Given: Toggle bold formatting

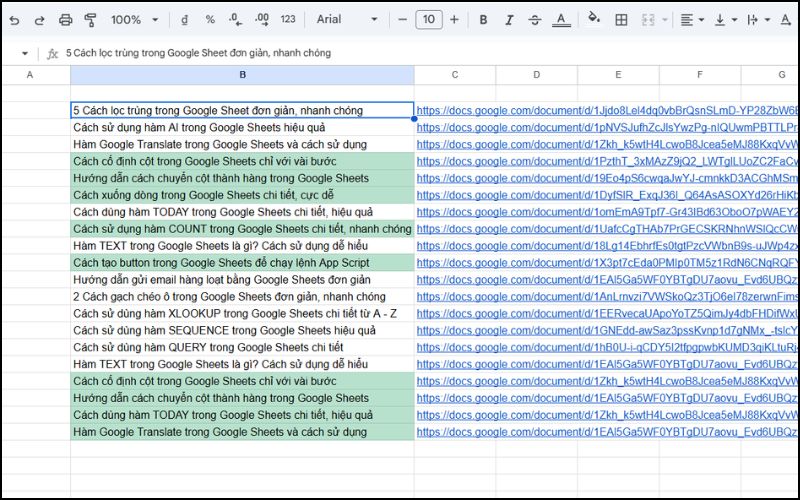Looking at the screenshot, I should (x=483, y=20).
